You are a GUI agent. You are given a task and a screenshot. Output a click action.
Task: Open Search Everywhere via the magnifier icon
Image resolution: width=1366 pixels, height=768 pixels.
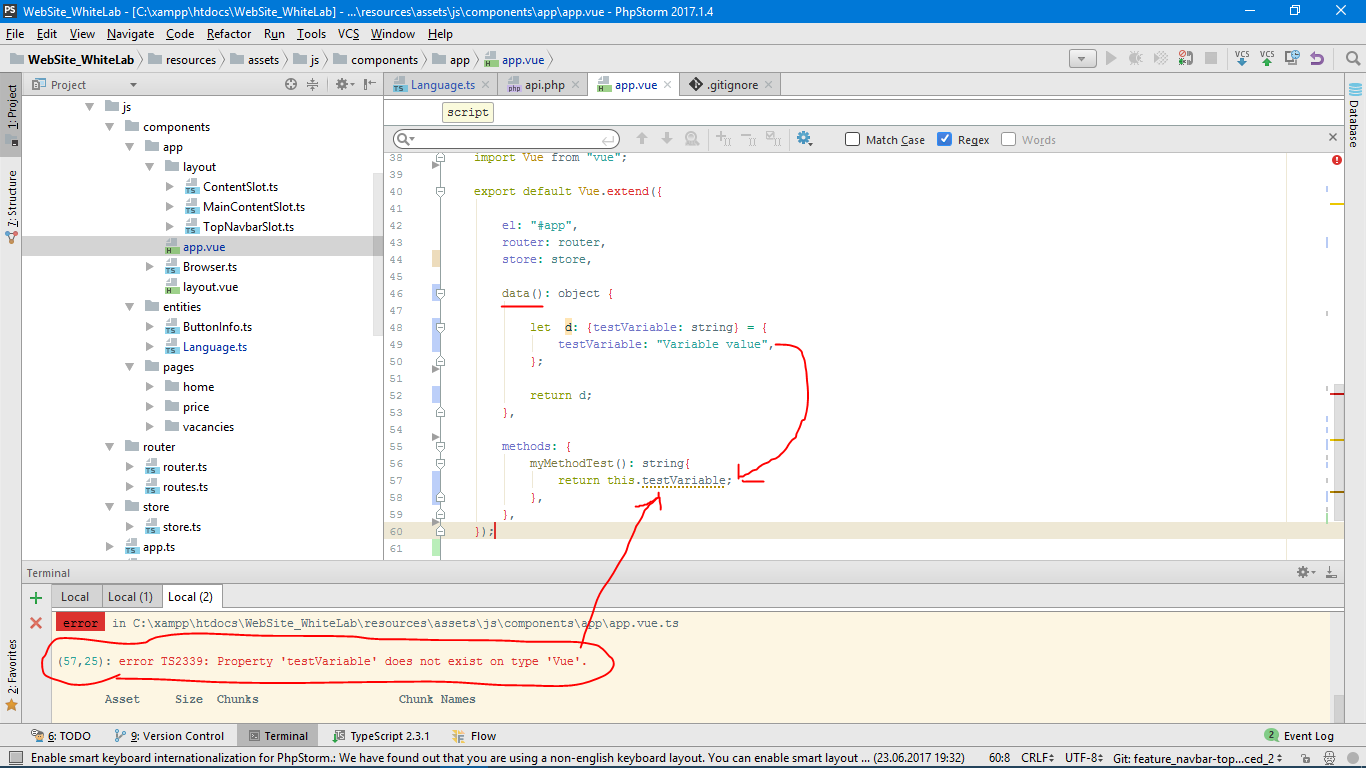[x=1352, y=58]
